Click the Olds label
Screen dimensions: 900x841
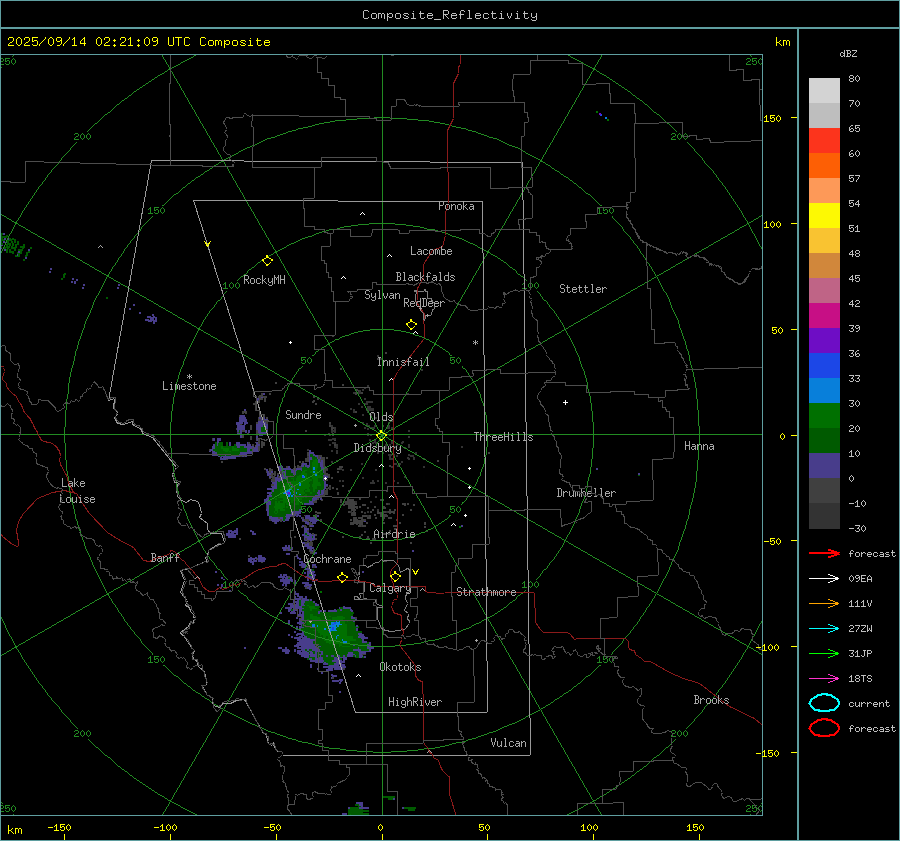381,417
